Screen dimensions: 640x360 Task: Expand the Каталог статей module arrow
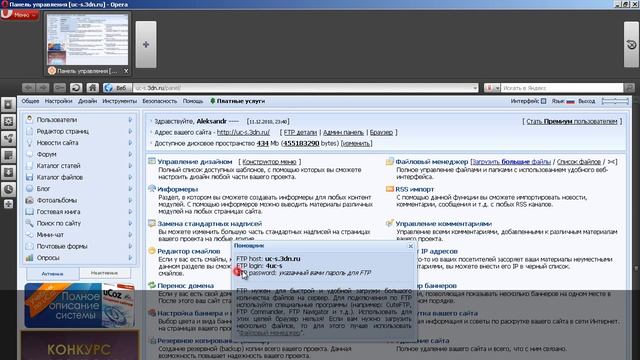tap(130, 165)
